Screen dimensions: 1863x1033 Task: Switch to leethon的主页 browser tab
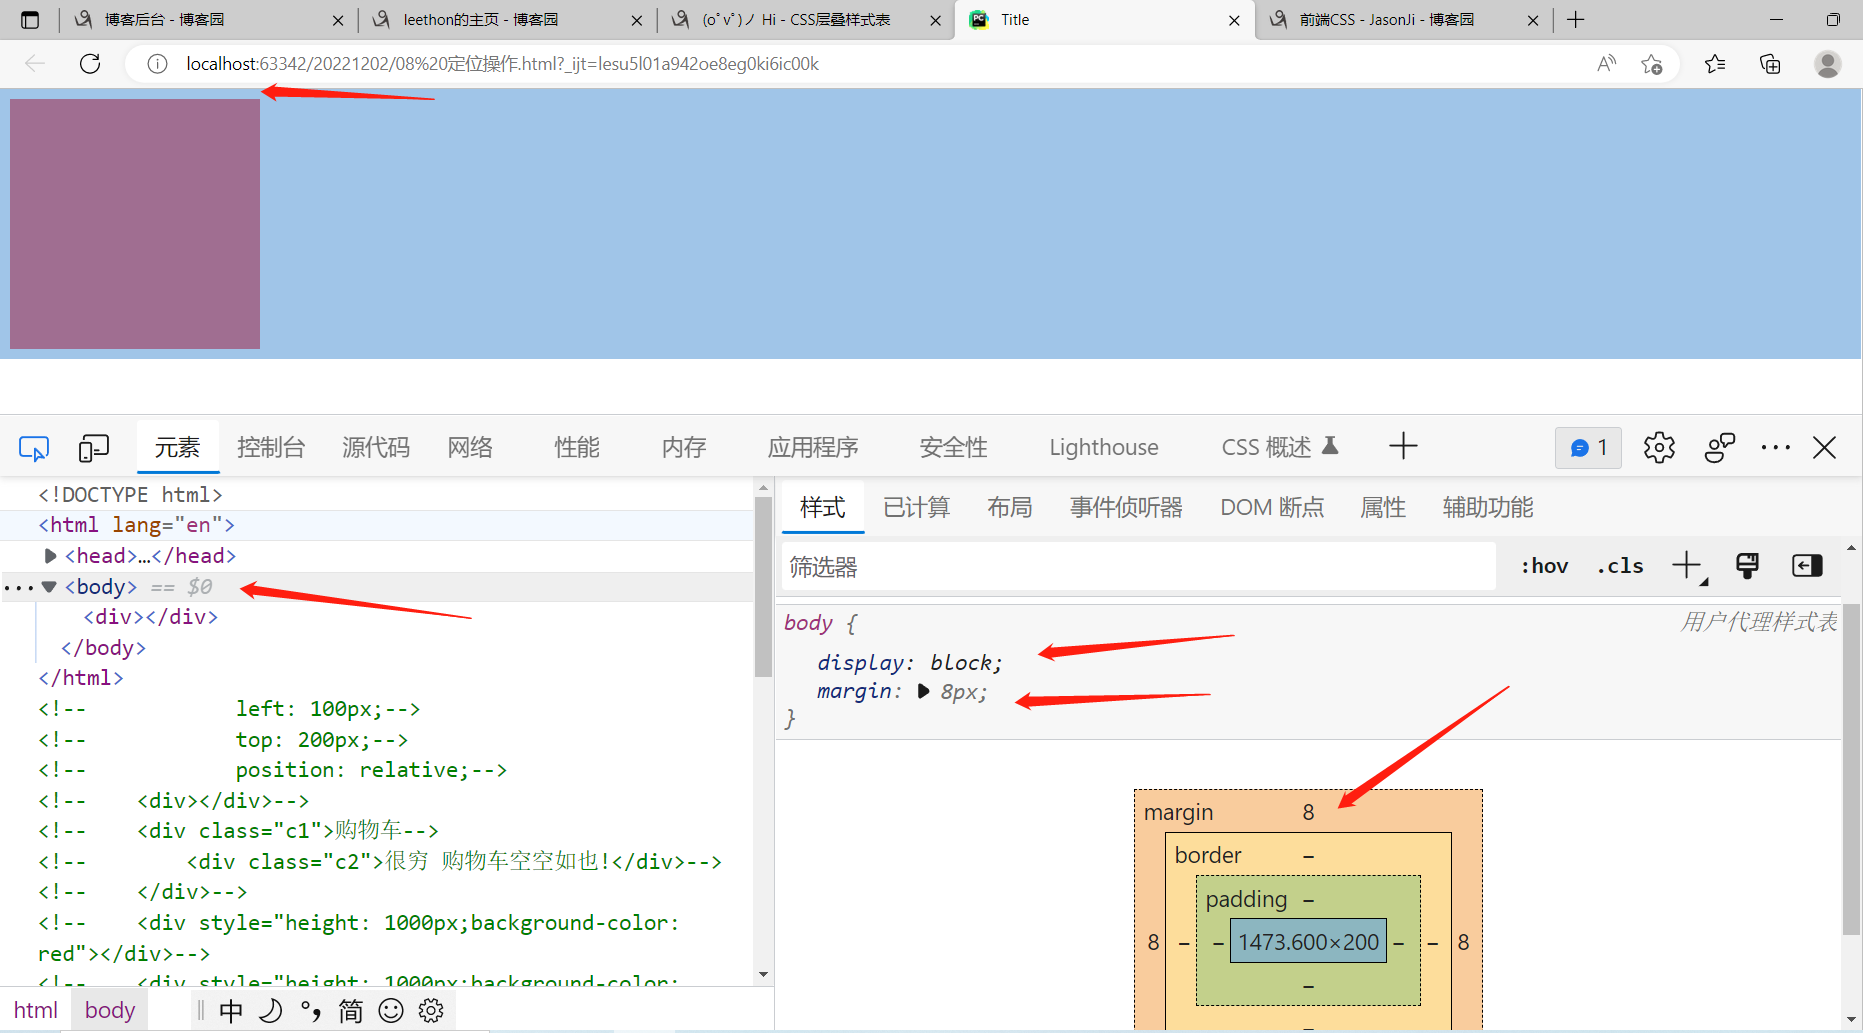[x=507, y=20]
